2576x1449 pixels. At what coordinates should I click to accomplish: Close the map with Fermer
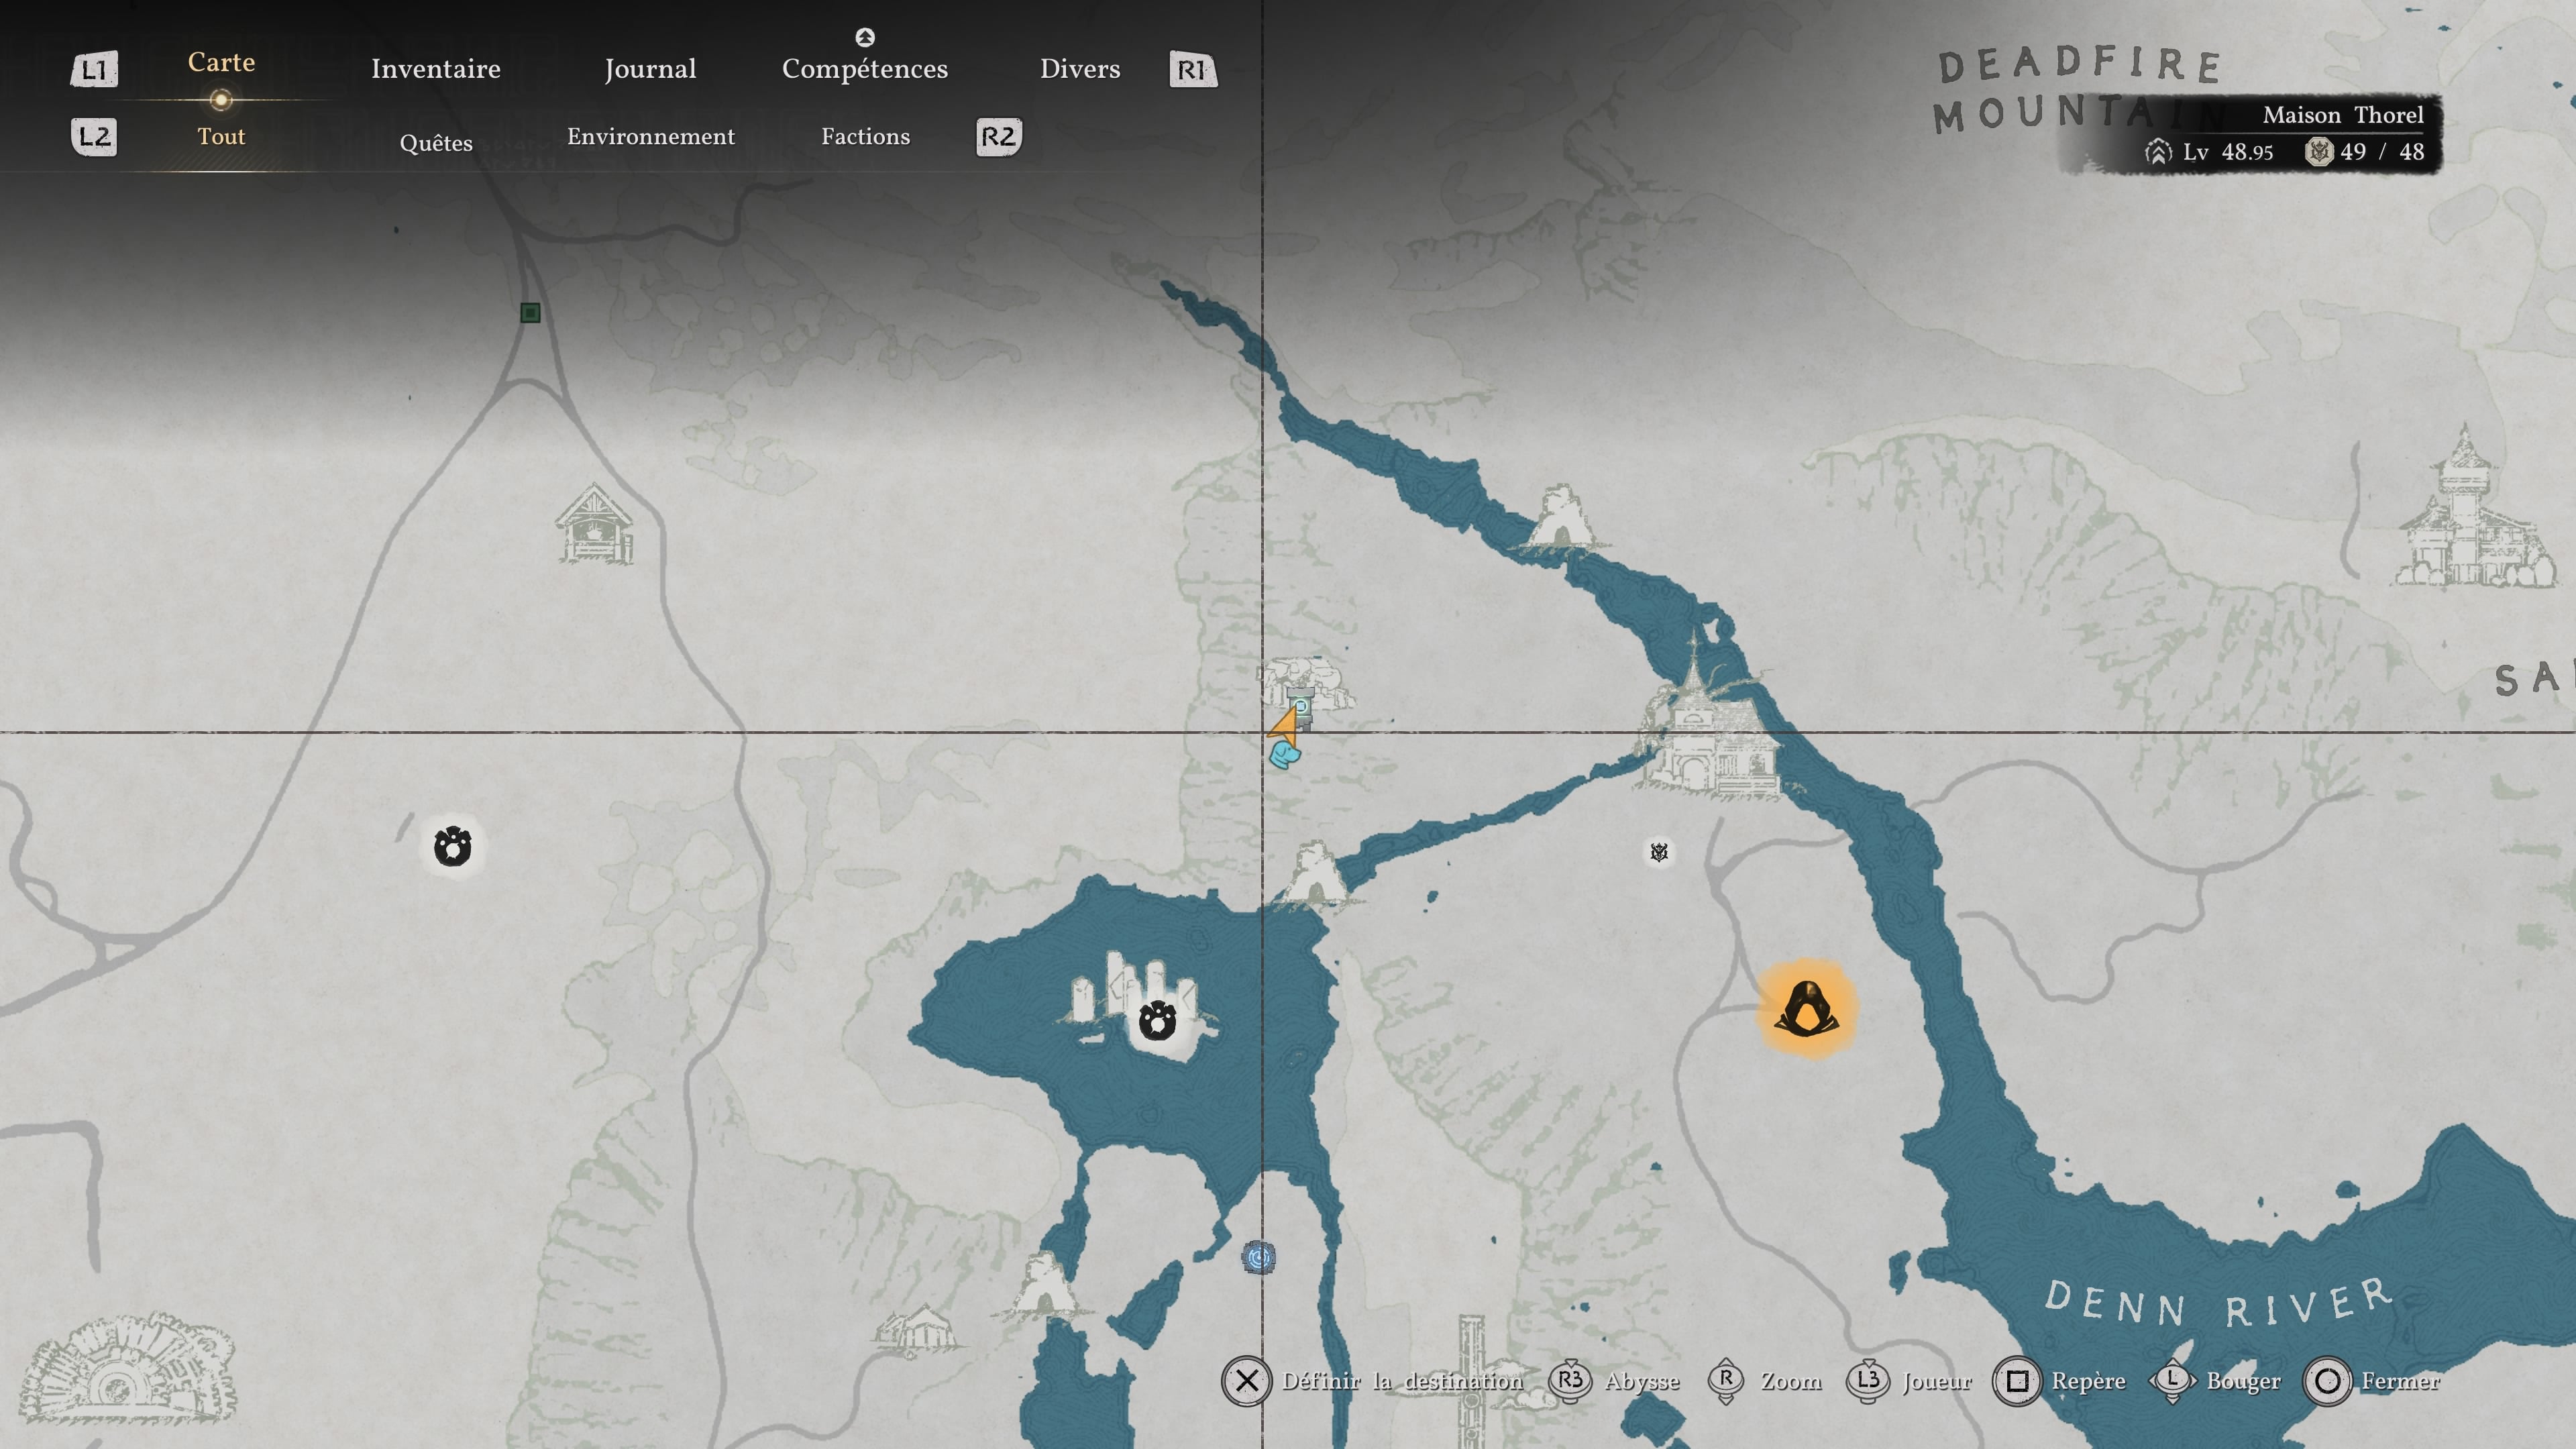tap(2372, 1381)
